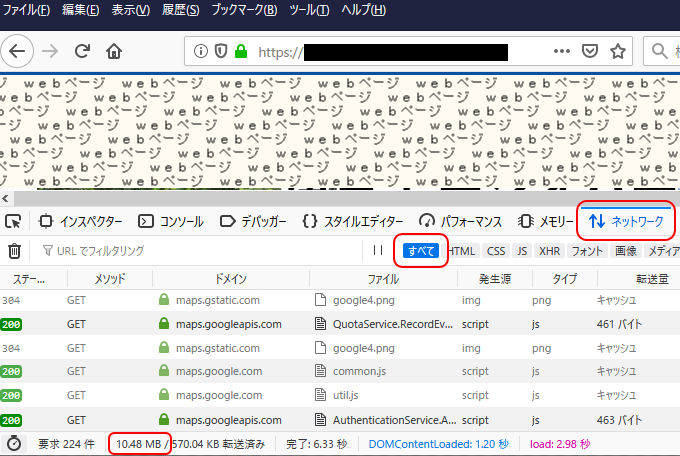Viewport: 680px width, 456px height.
Task: Open performance analysis stopwatch icon
Action: (14, 443)
